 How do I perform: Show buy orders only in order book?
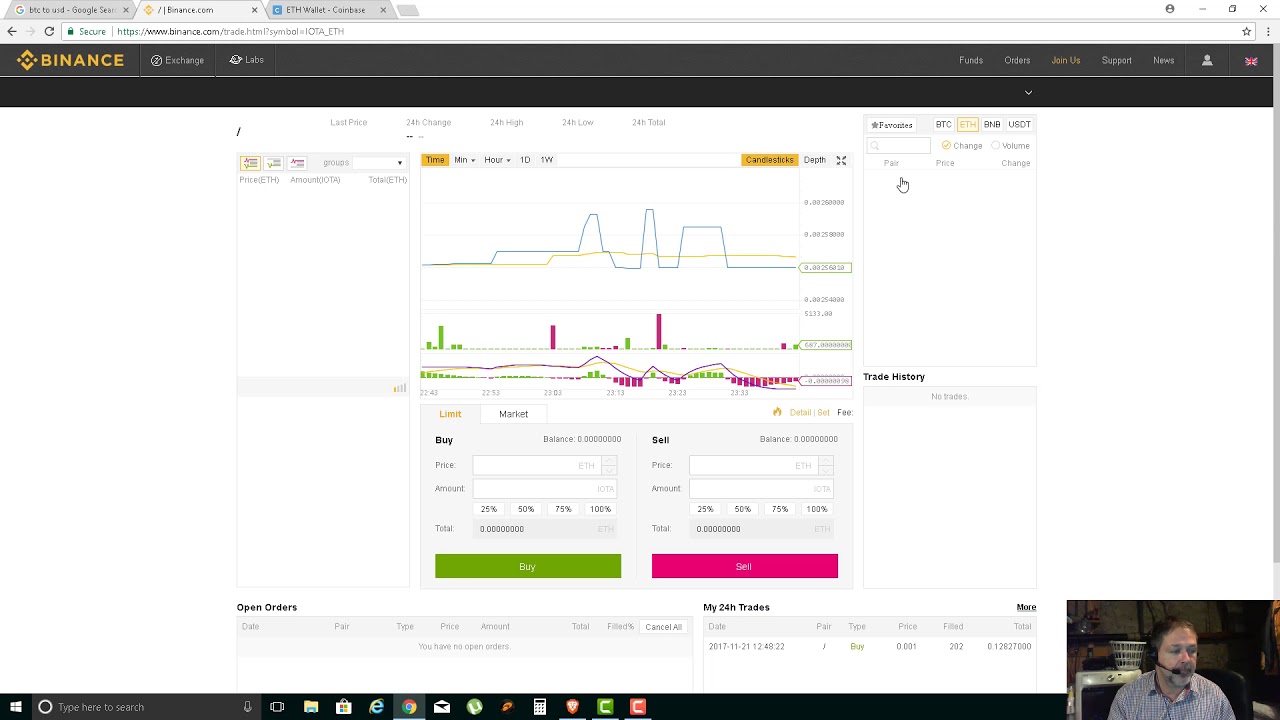273,162
